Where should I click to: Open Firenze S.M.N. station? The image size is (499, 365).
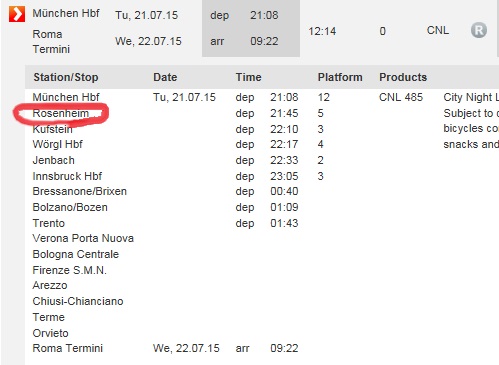tap(70, 270)
